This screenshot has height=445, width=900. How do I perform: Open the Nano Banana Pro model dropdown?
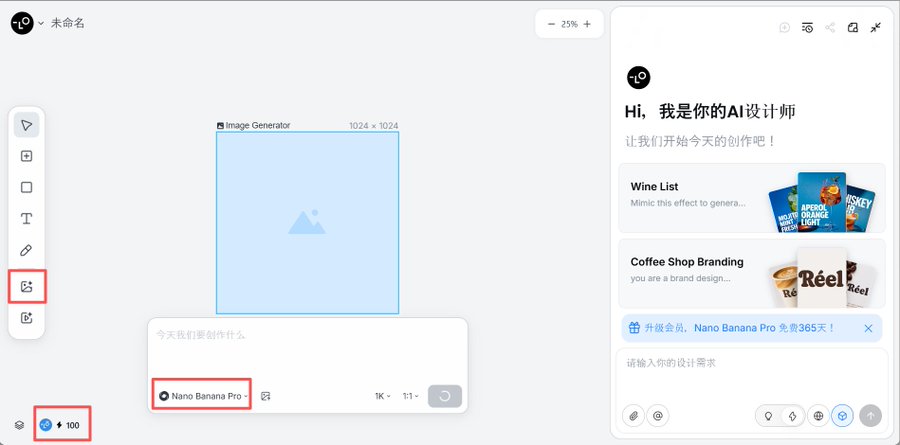[x=204, y=396]
